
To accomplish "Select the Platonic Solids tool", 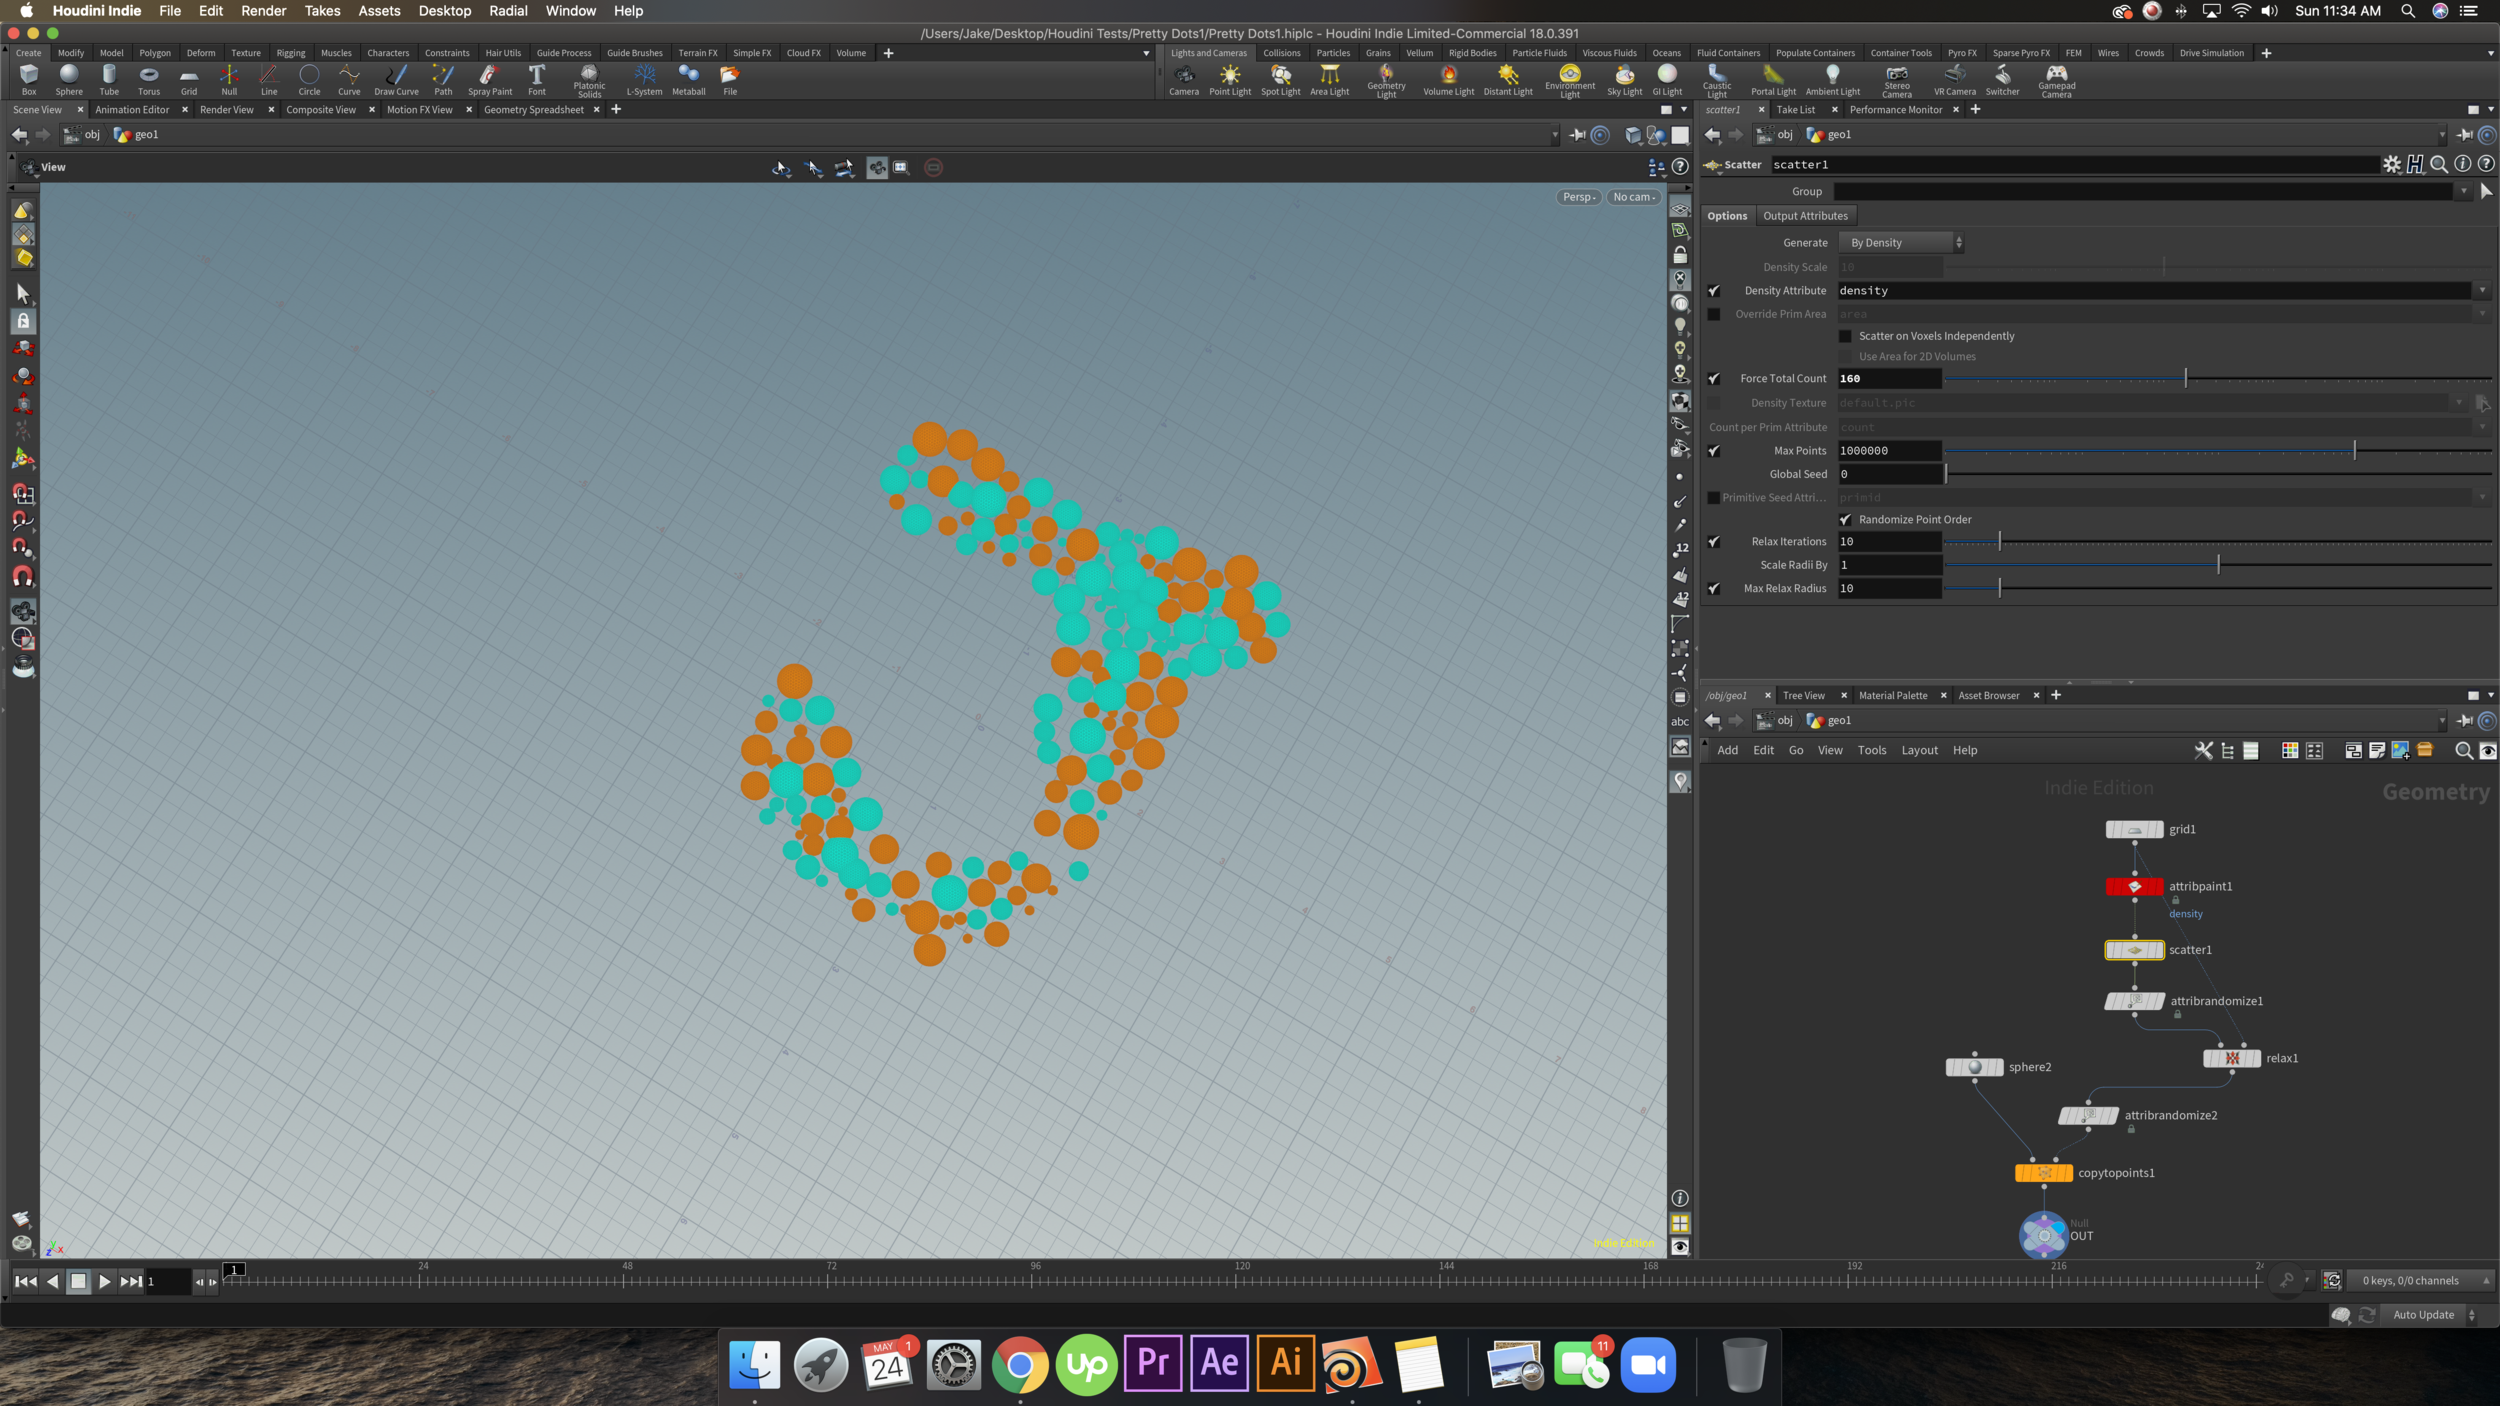I will (x=589, y=80).
